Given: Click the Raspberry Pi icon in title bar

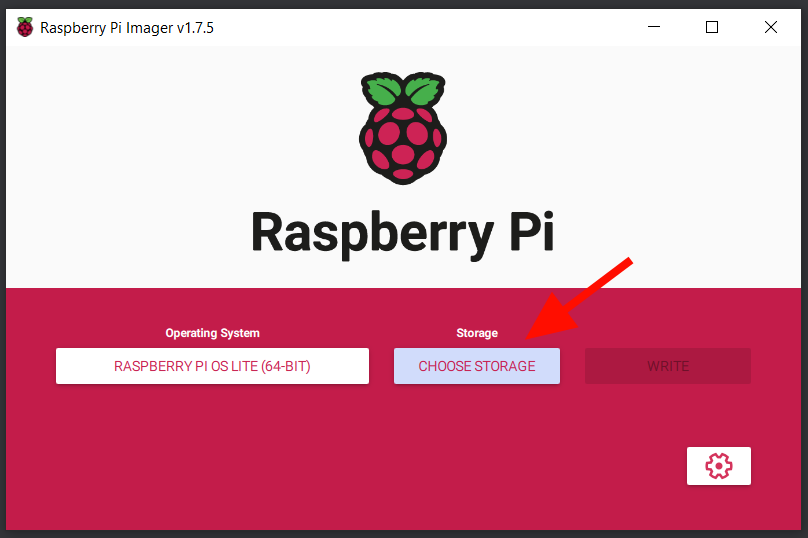Looking at the screenshot, I should click(x=25, y=27).
